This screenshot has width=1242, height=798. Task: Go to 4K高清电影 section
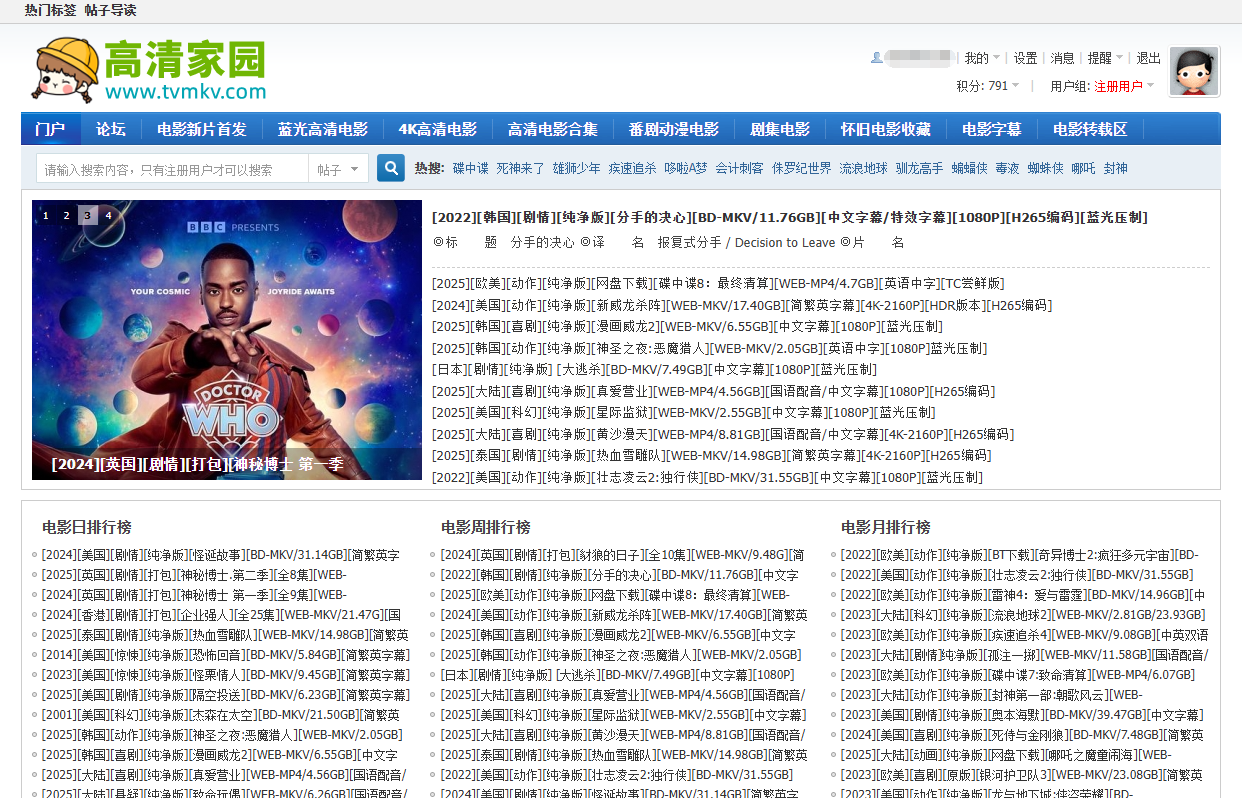click(438, 129)
